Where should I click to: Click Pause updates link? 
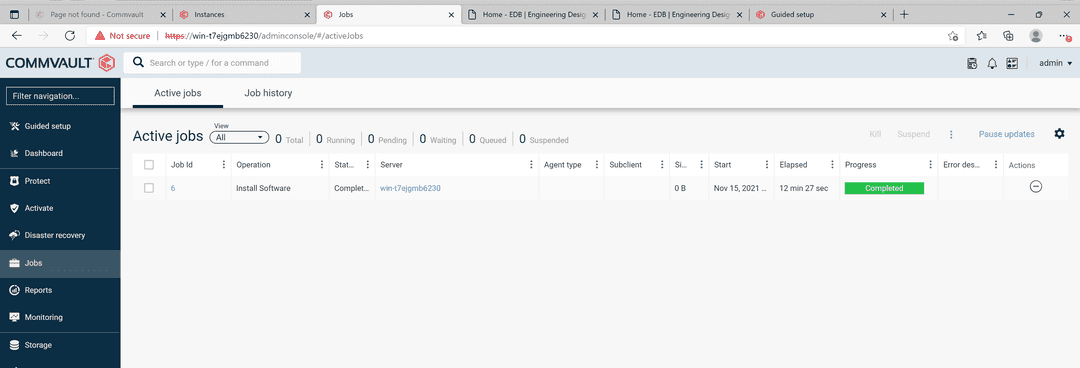(1006, 134)
